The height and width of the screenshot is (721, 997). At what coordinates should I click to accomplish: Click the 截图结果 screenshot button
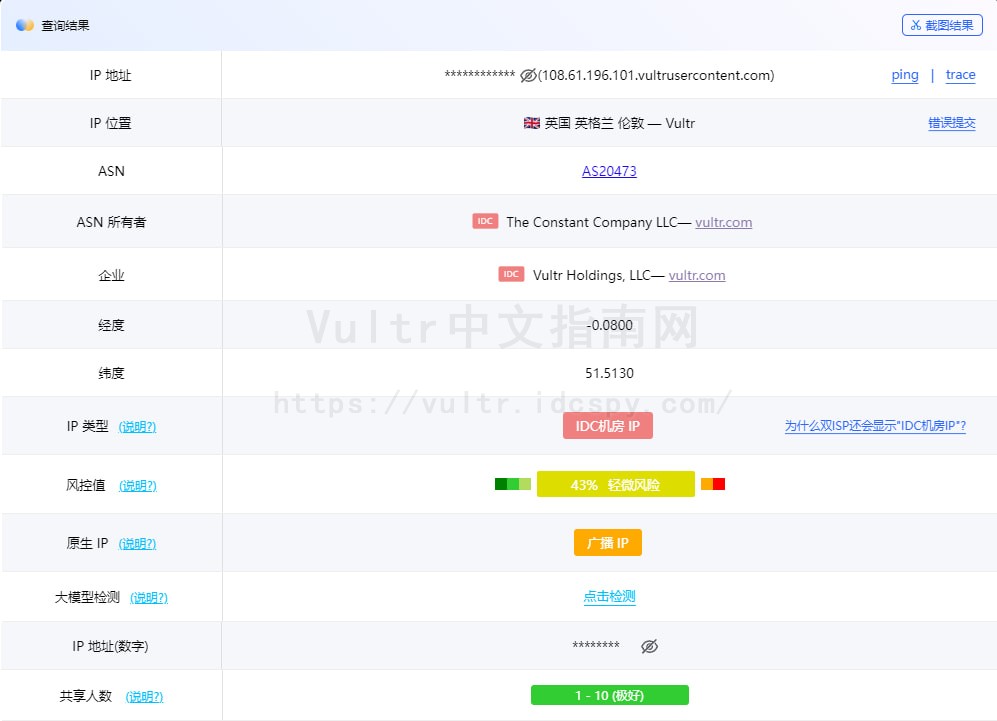click(941, 25)
